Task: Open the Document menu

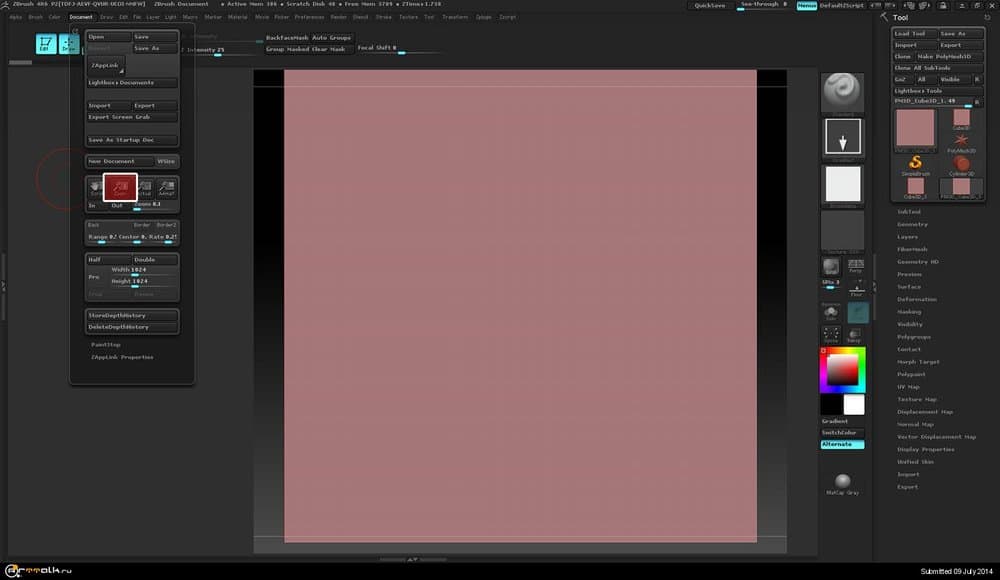Action: click(x=81, y=17)
